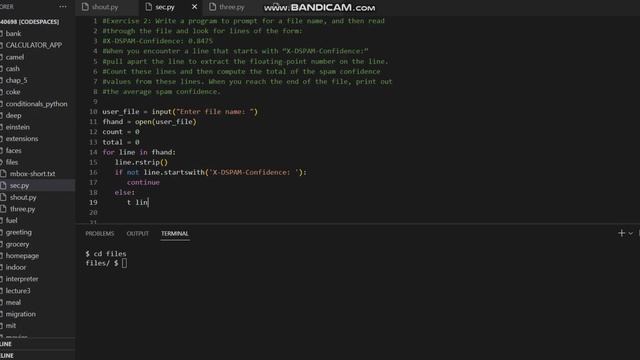The image size is (640, 360).
Task: Expand the conditionals_python folder
Action: 38,104
